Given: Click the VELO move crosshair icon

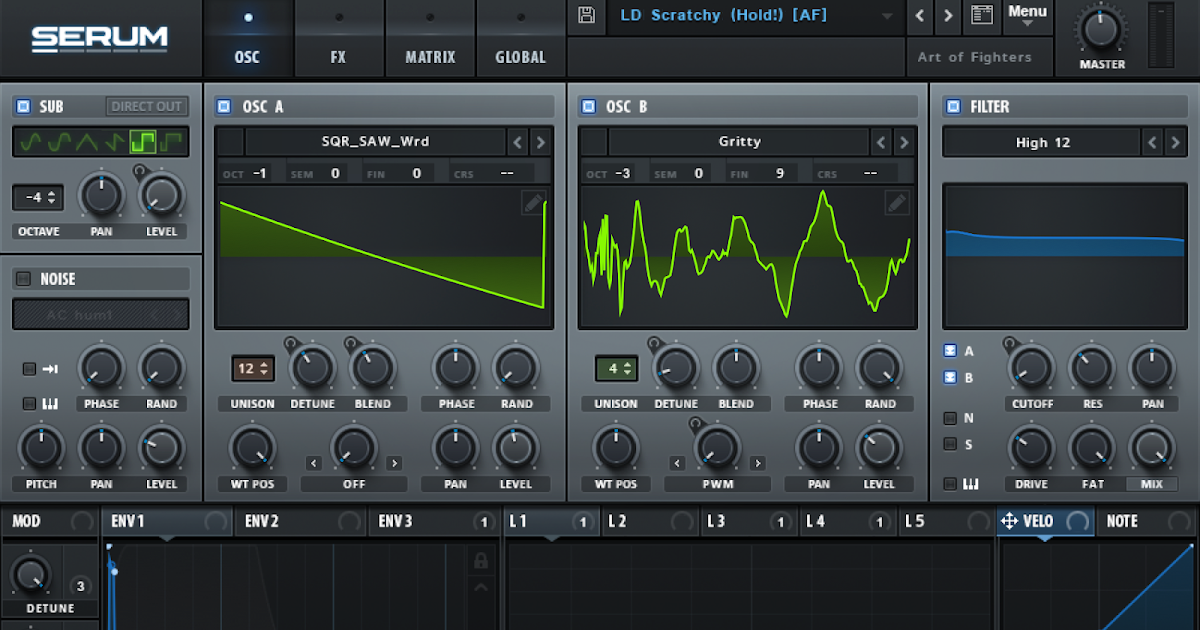Looking at the screenshot, I should click(x=1009, y=521).
